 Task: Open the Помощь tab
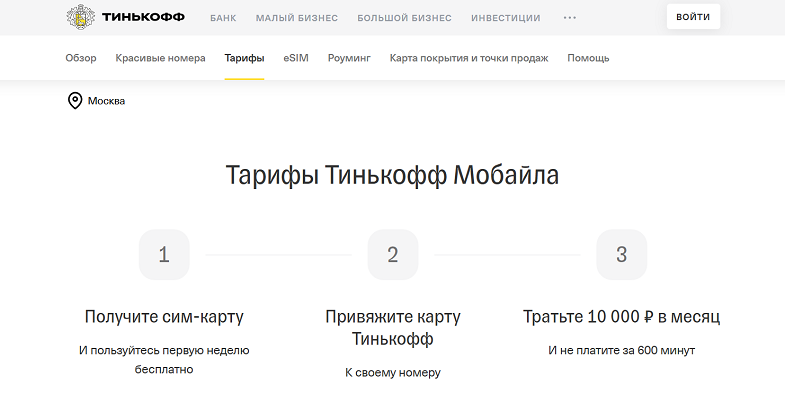[x=588, y=58]
